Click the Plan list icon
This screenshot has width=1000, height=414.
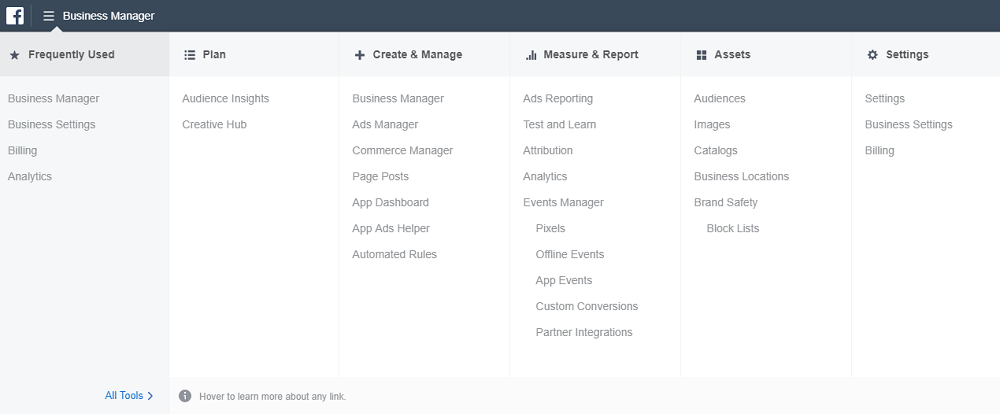point(189,55)
